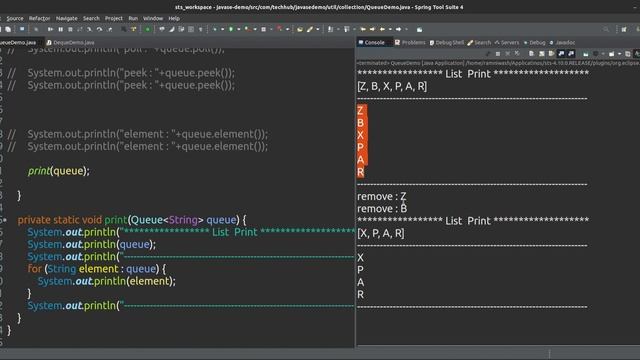Open the Refactor menu
Image resolution: width=640 pixels, height=360 pixels.
(x=39, y=18)
